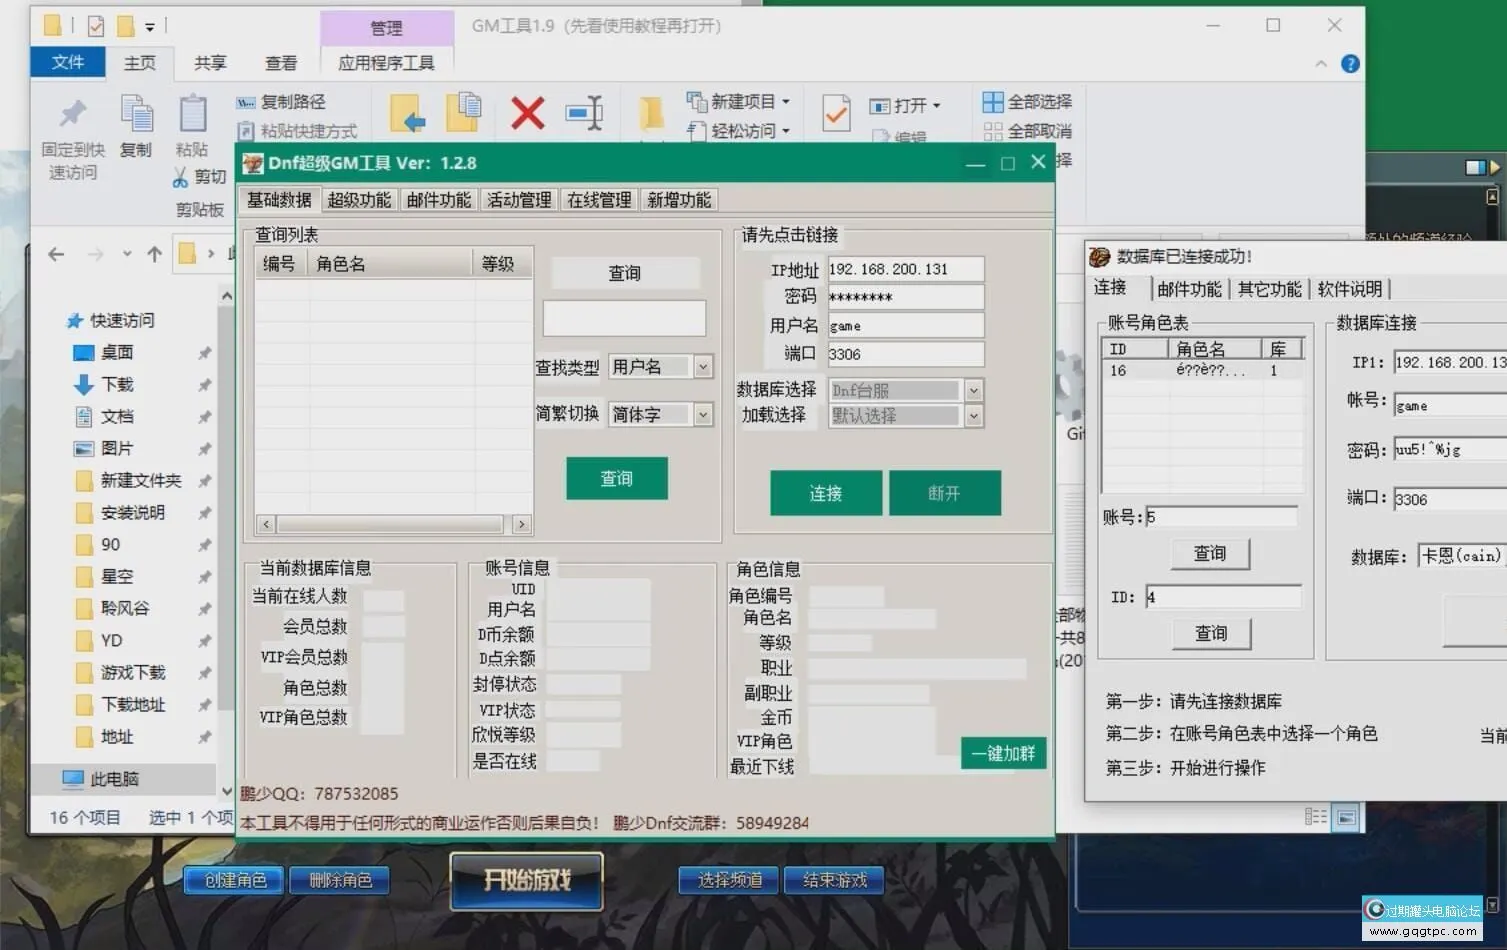This screenshot has width=1507, height=950.
Task: Click the move-to folder arrow icon
Action: point(406,113)
